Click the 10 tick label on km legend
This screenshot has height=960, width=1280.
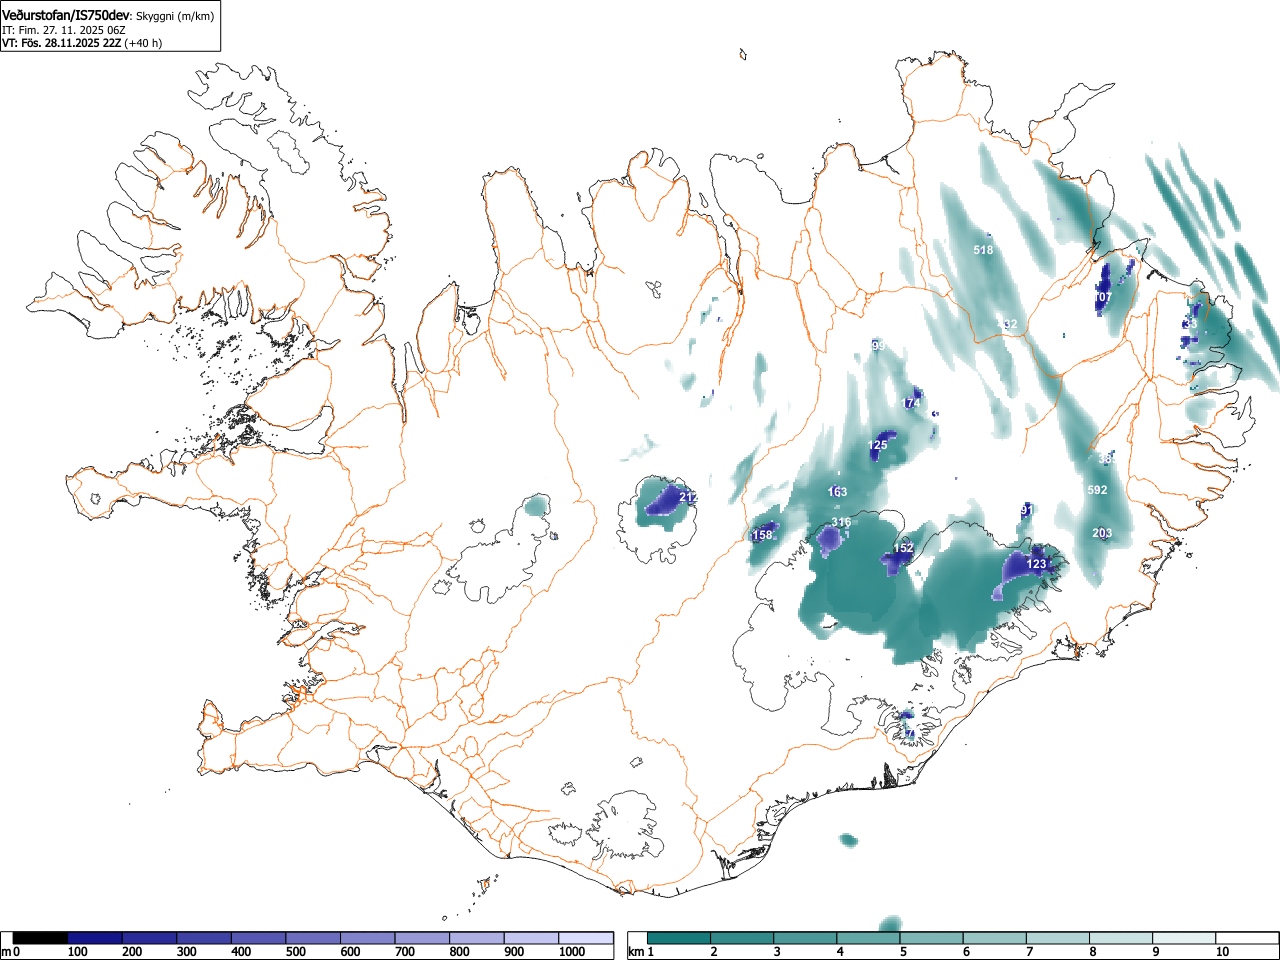(x=1222, y=952)
